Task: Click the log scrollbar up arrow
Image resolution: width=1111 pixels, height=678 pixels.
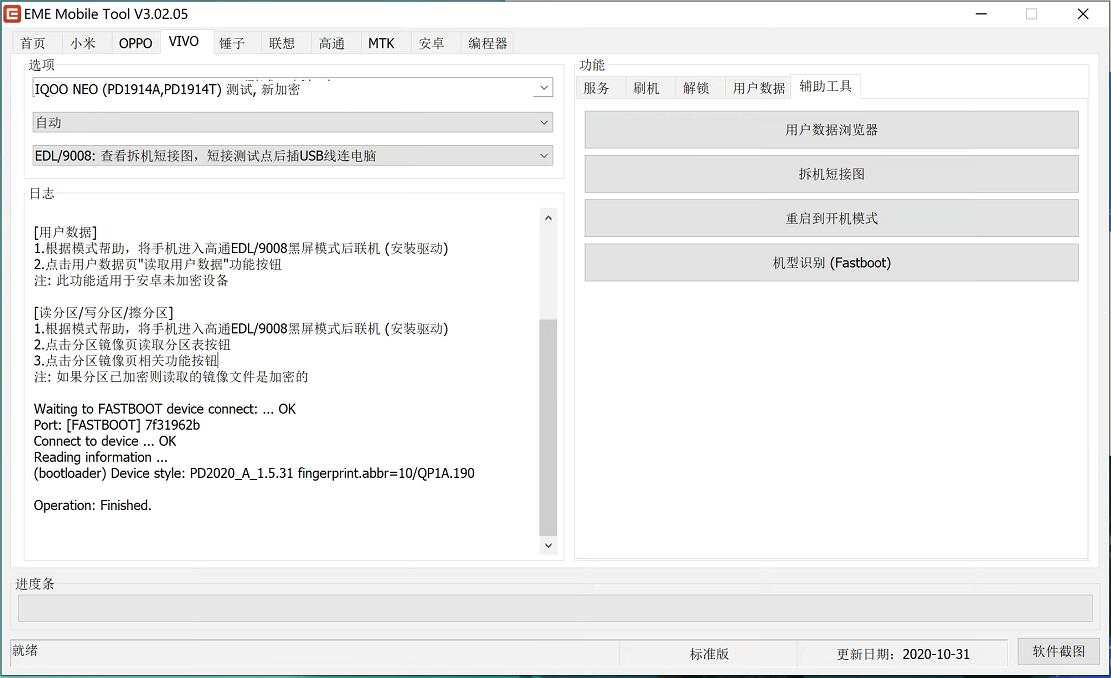Action: (548, 218)
